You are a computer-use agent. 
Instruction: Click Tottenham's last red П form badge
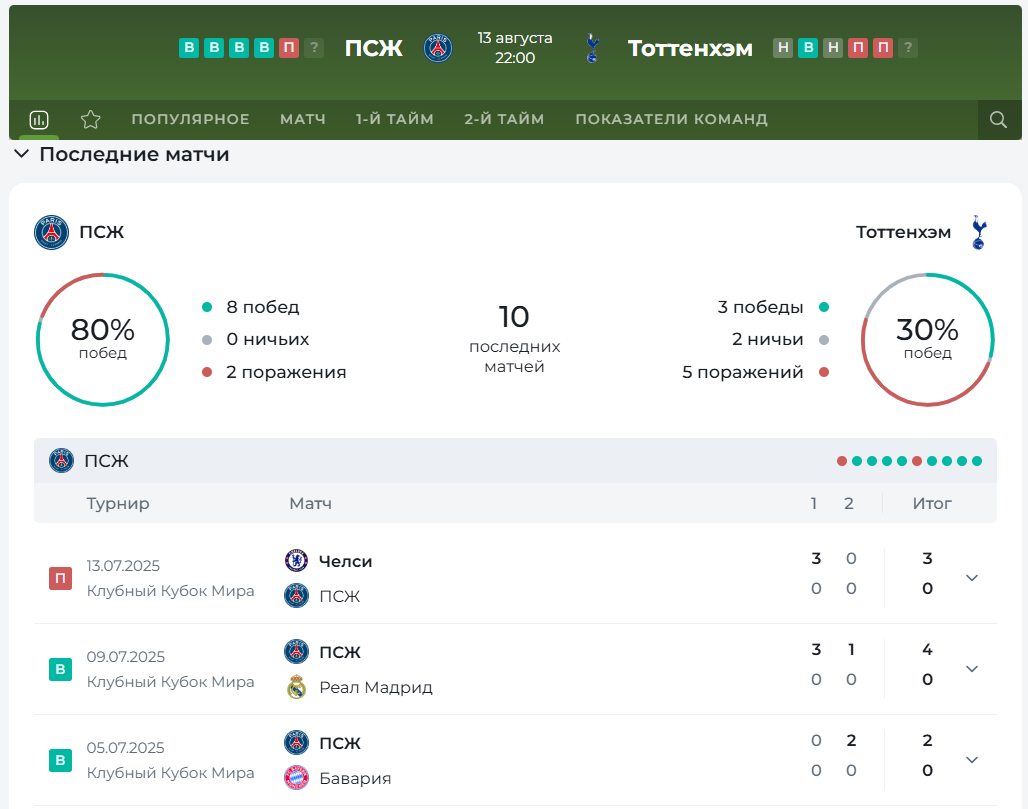click(x=882, y=48)
